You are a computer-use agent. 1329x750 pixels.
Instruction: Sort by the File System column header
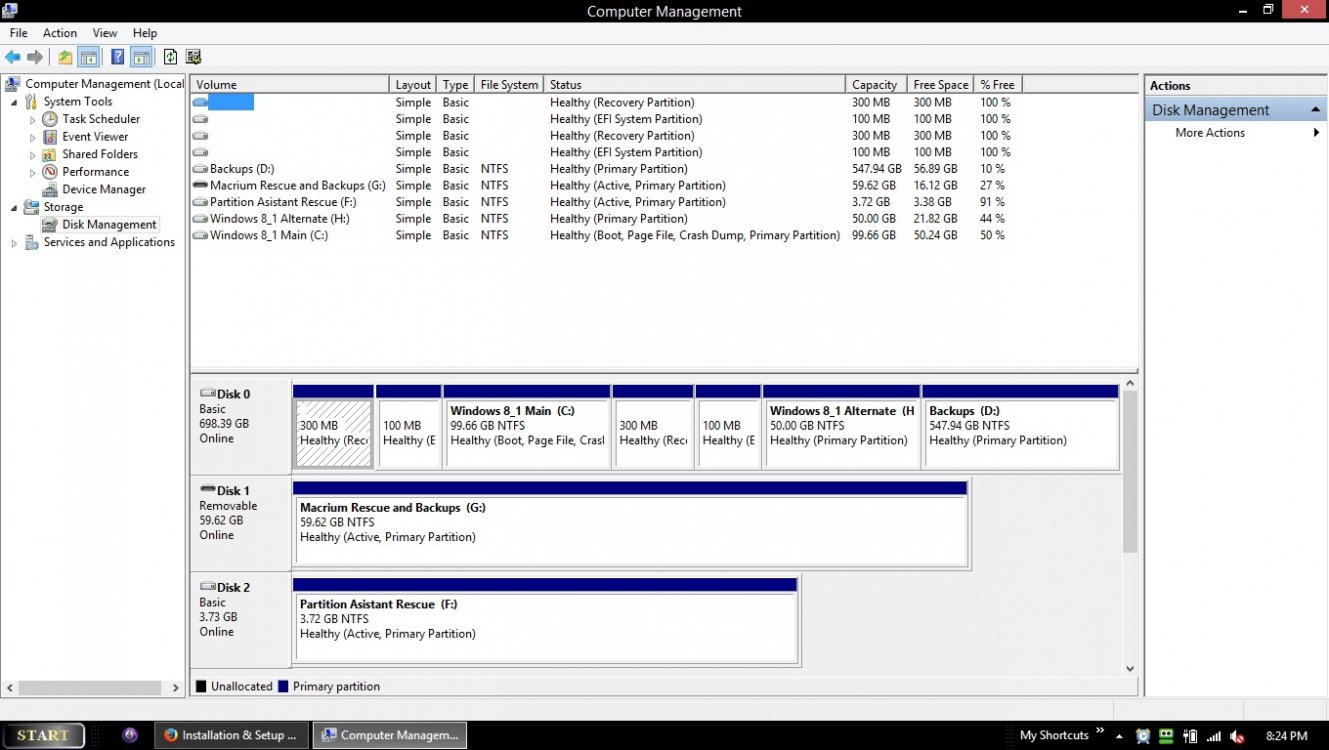[x=509, y=85]
